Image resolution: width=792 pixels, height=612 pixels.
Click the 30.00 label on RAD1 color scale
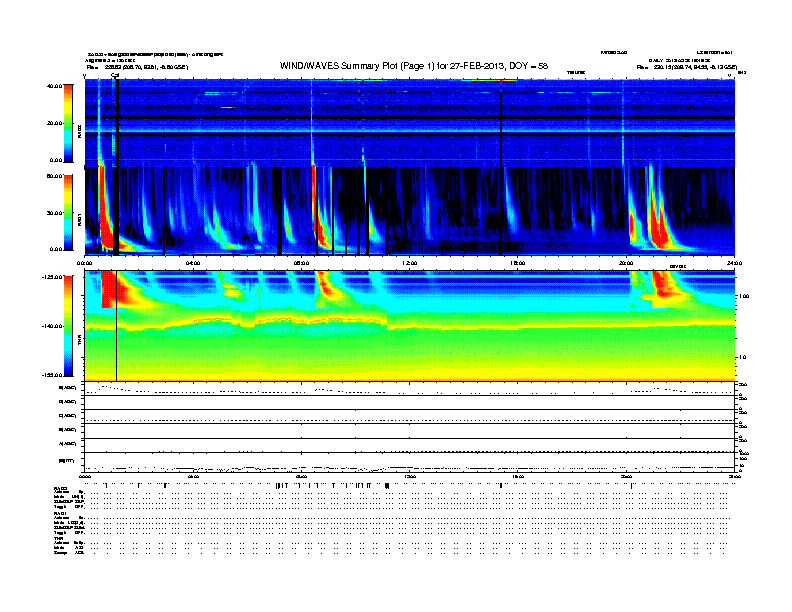click(x=54, y=213)
